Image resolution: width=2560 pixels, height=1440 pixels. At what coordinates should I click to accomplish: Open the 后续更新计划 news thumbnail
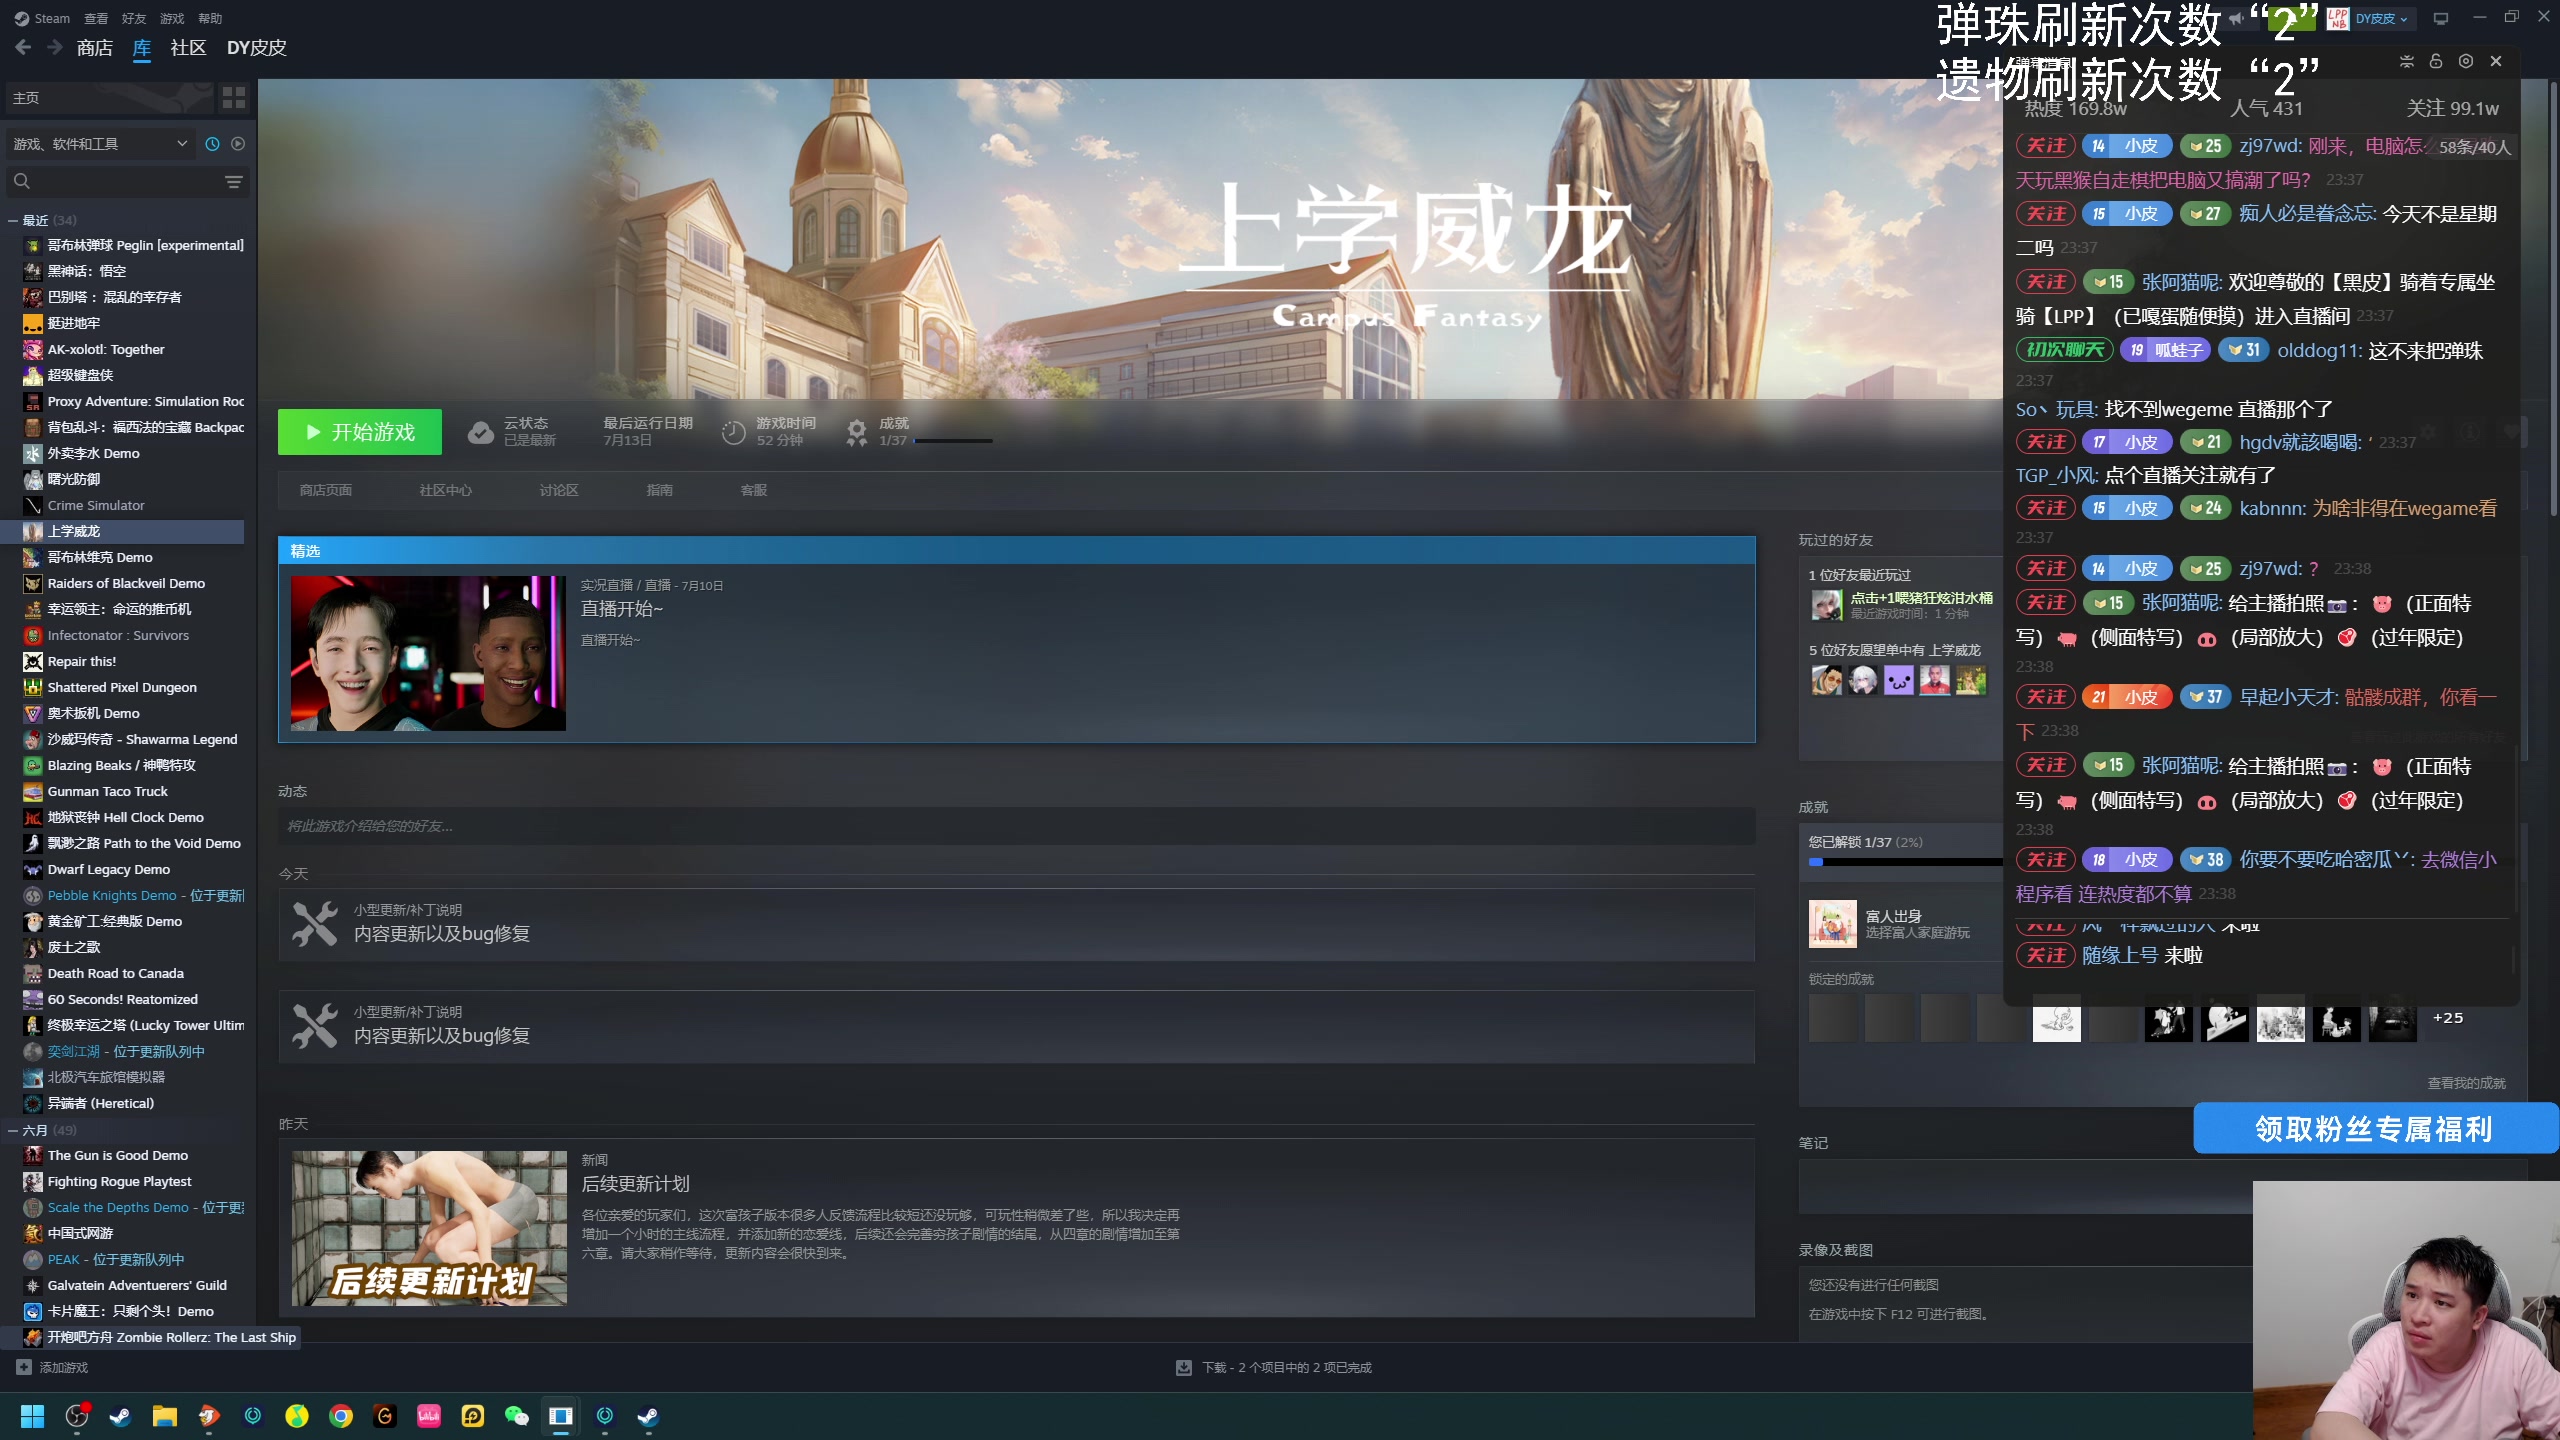click(429, 1228)
